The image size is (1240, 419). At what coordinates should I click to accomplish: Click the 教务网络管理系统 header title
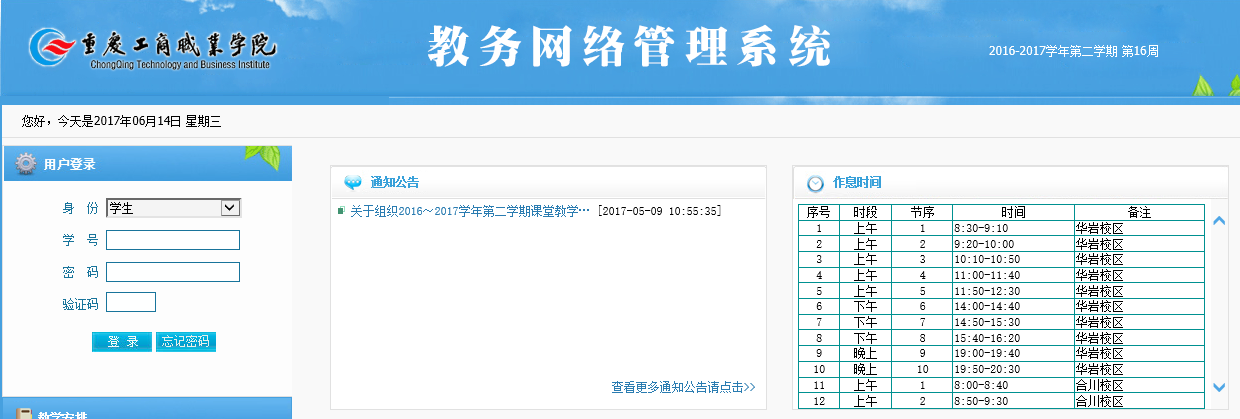629,46
